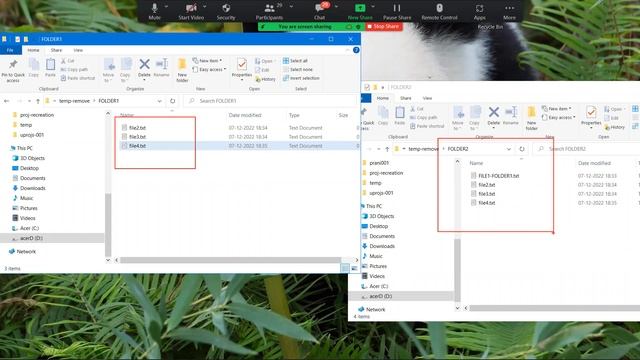This screenshot has height=360, width=640.
Task: Refresh the FOLDER2 window
Action: click(522, 149)
